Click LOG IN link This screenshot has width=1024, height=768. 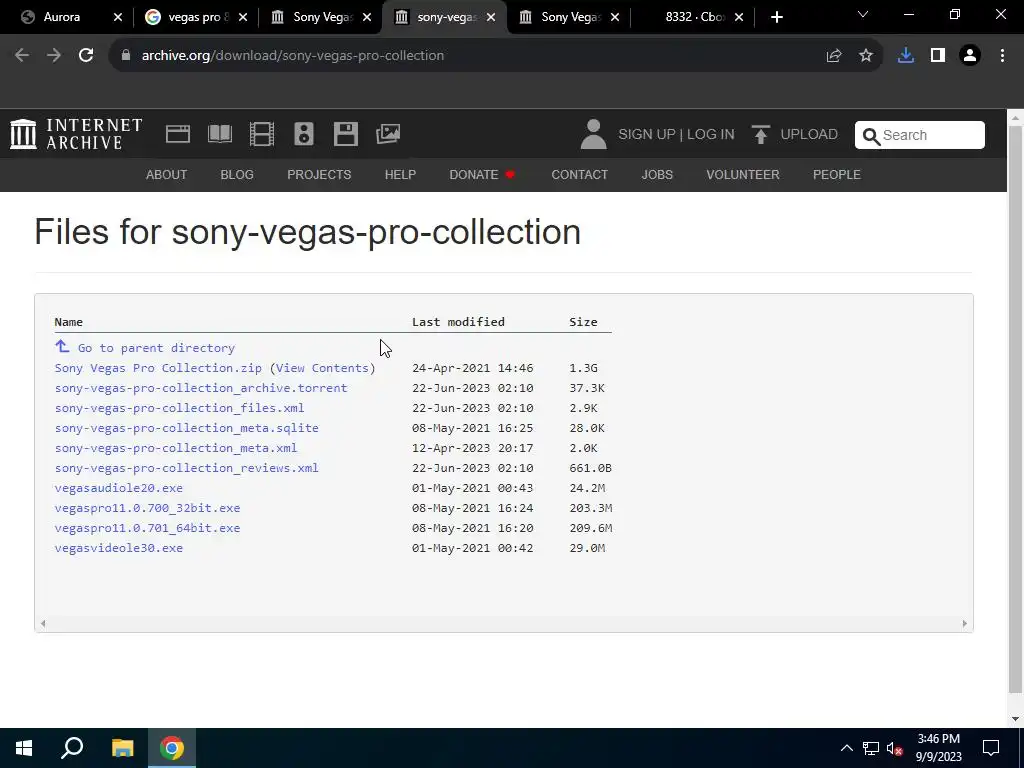point(711,135)
